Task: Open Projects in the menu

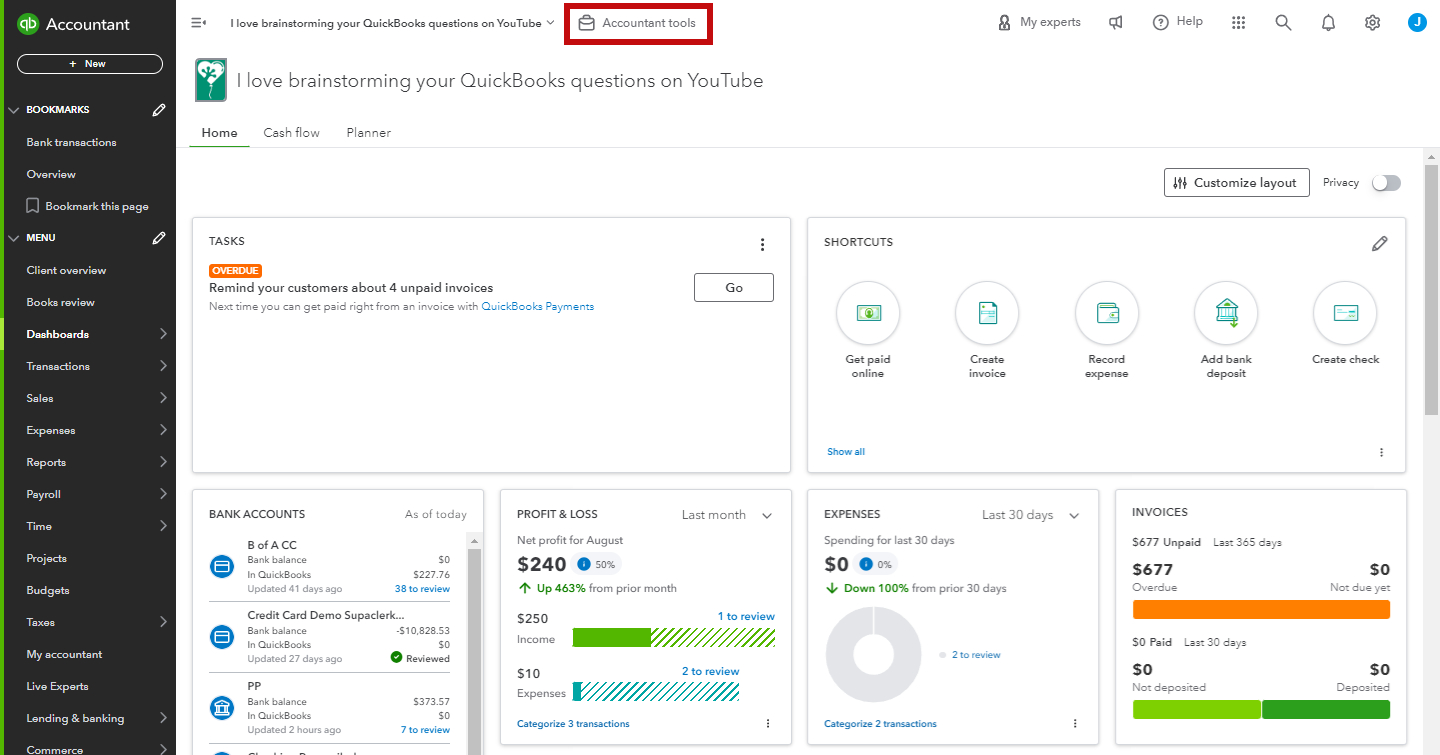Action: coord(46,558)
